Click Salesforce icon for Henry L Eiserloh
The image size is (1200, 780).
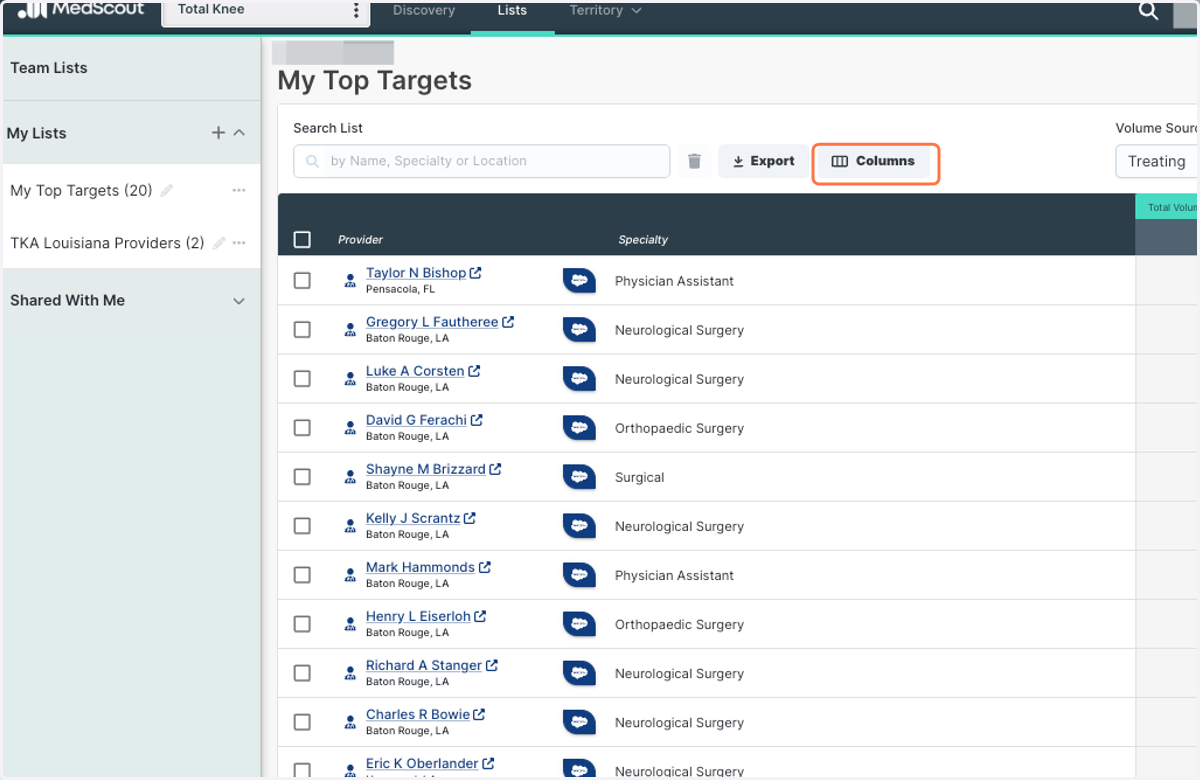click(579, 624)
